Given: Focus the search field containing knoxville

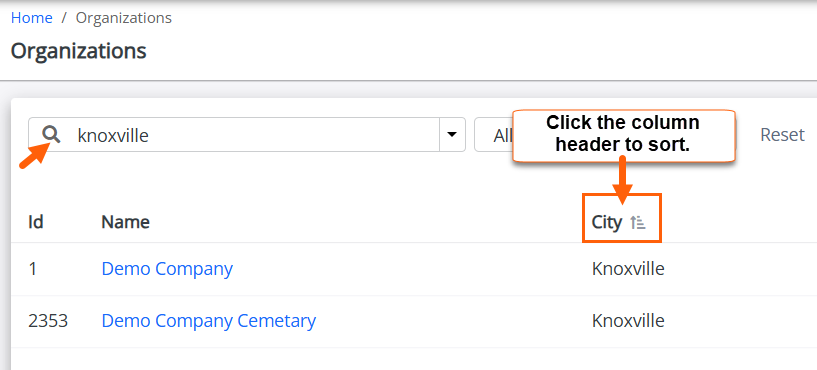Looking at the screenshot, I should click(x=247, y=134).
